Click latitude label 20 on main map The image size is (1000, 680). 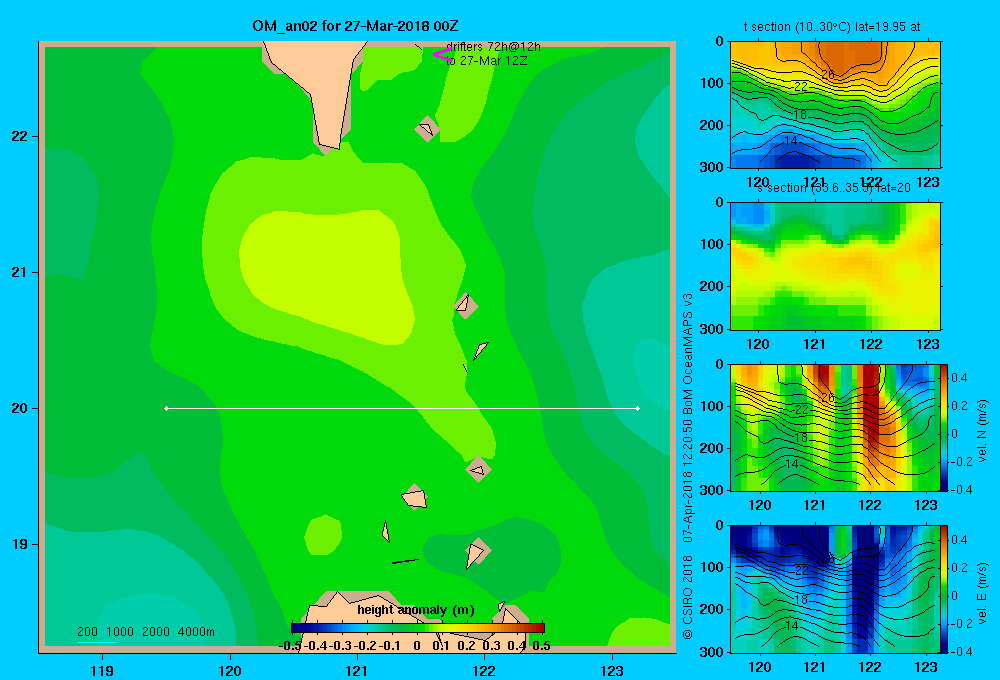(20, 408)
